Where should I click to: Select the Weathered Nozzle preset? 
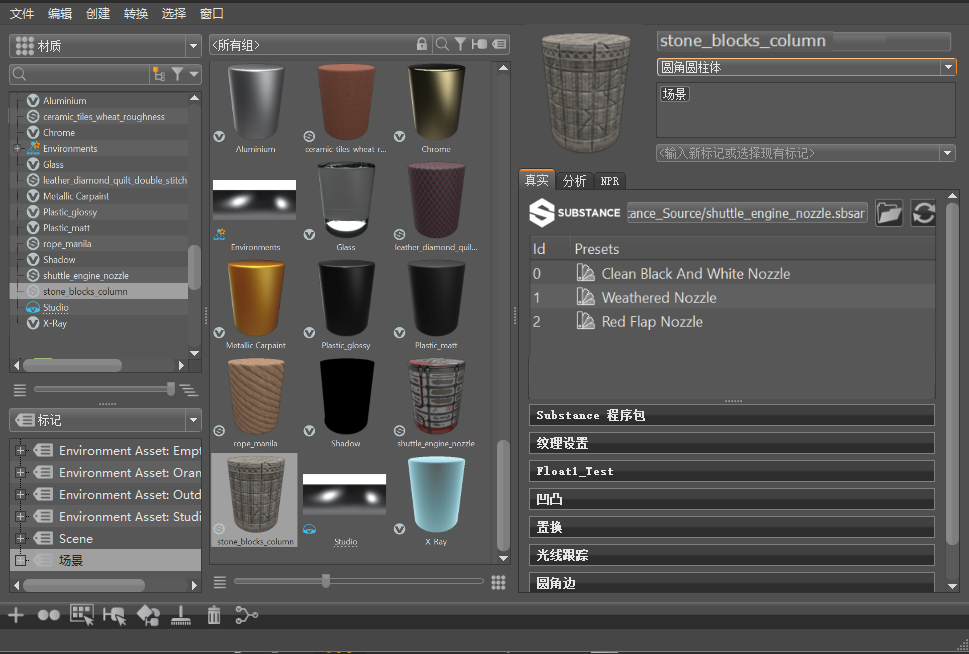tap(659, 298)
